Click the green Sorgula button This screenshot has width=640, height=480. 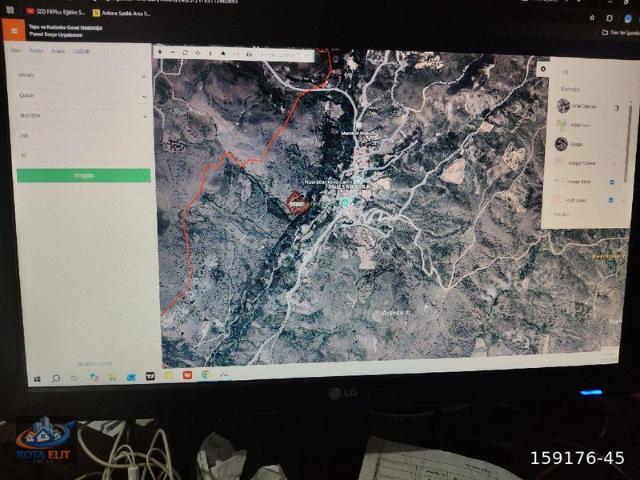tap(84, 176)
